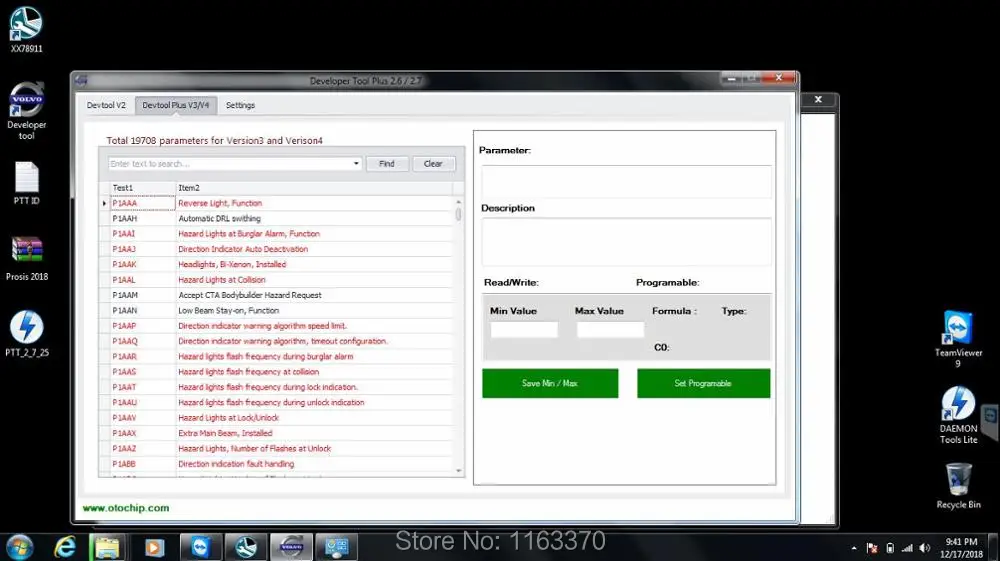Show hidden system tray icons arrow
This screenshot has height=561, width=1000.
coord(853,548)
